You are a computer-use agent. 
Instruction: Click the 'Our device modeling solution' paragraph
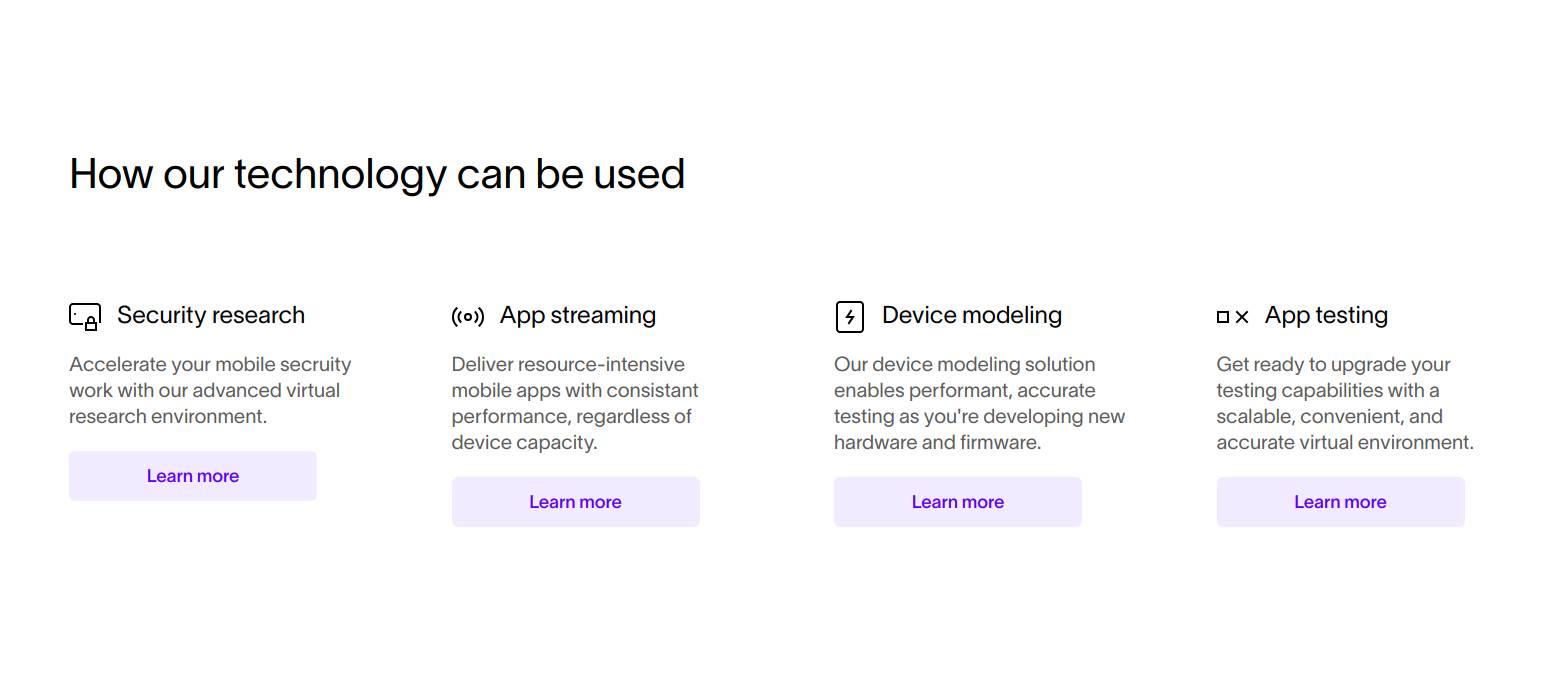coord(979,403)
